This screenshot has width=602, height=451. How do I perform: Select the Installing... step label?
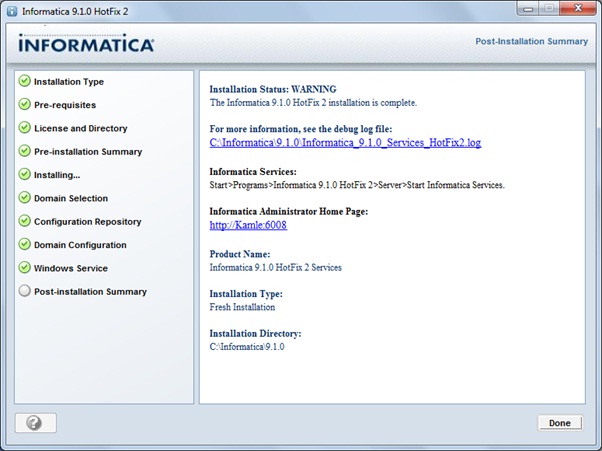[57, 175]
